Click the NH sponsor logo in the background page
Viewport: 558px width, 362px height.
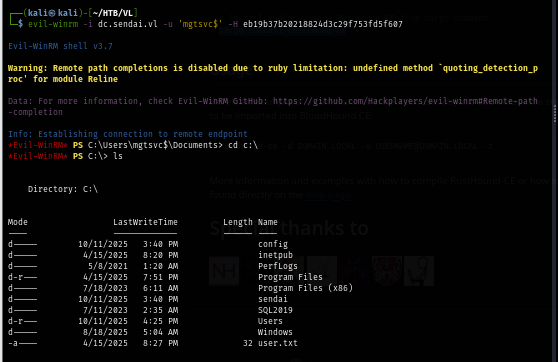pos(224,271)
